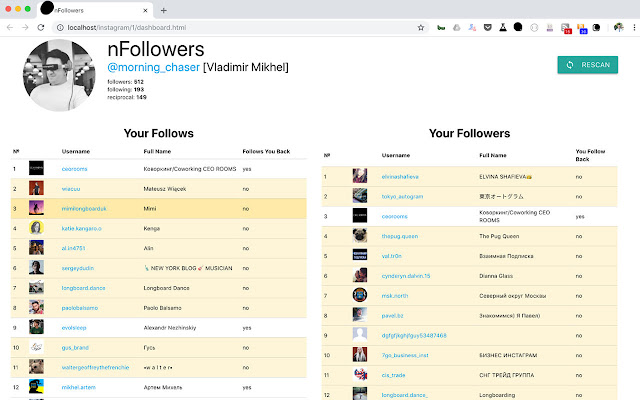This screenshot has width=640, height=400.
Task: Click thepug.queen's pug avatar thumbnail
Action: (360, 236)
